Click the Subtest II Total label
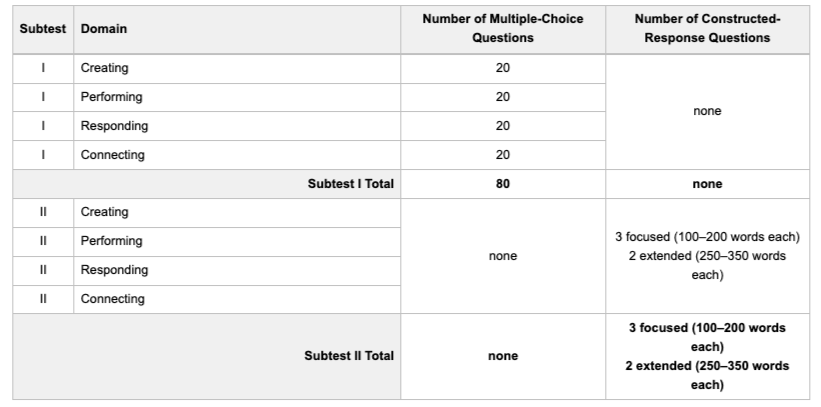 (349, 356)
